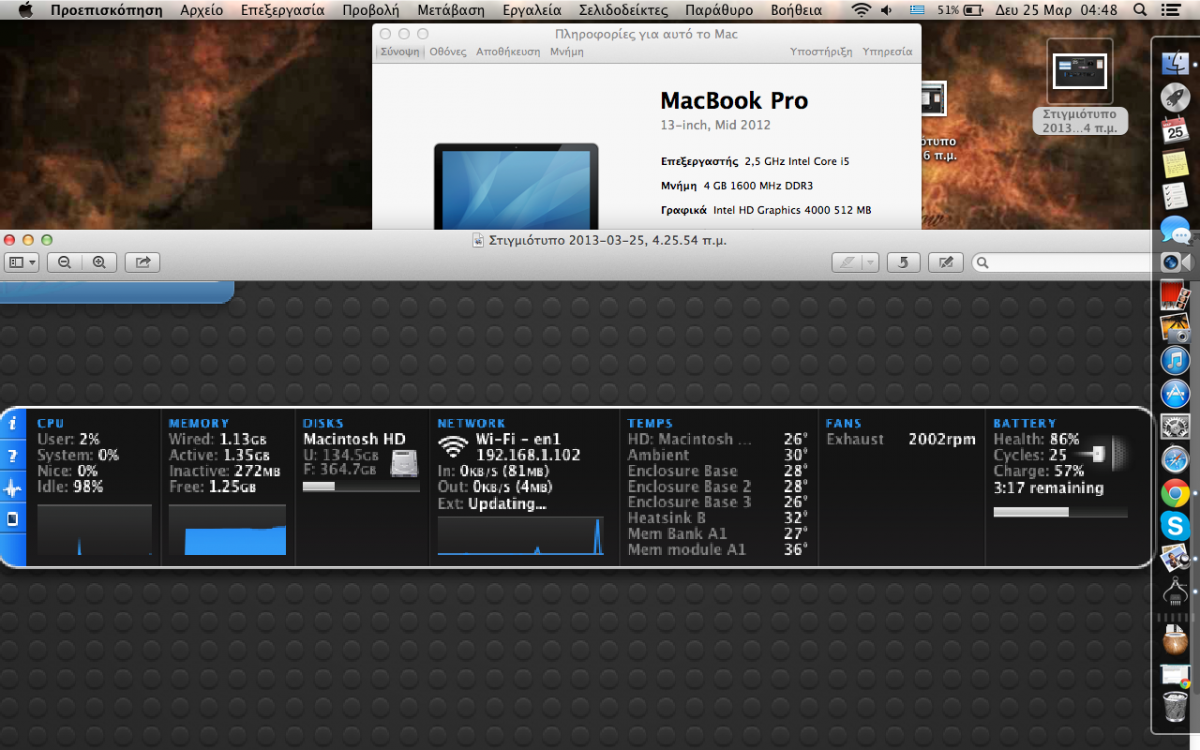Open the Μετάβαση menu
Viewport: 1200px width, 750px height.
[451, 10]
